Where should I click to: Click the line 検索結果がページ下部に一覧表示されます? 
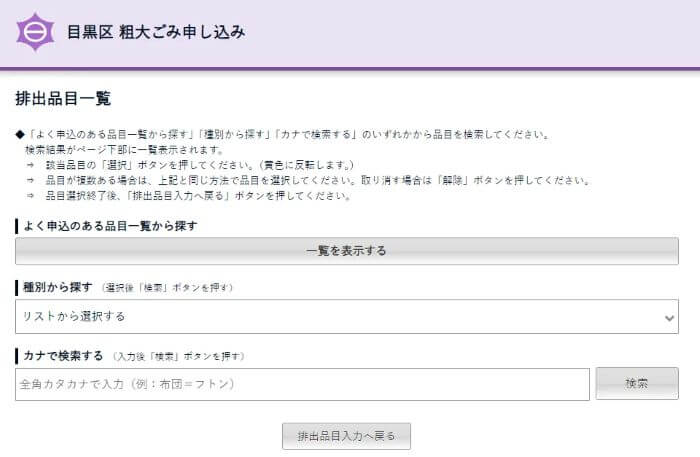point(124,150)
